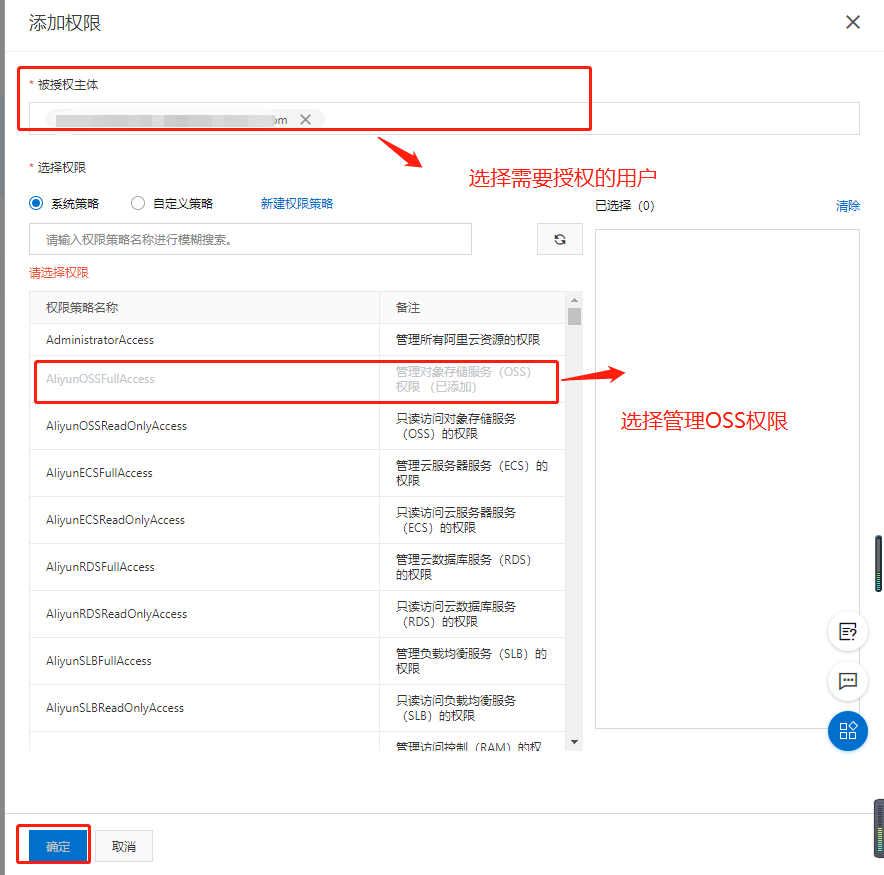The height and width of the screenshot is (875, 884).
Task: Refresh the permission policy list
Action: point(559,239)
